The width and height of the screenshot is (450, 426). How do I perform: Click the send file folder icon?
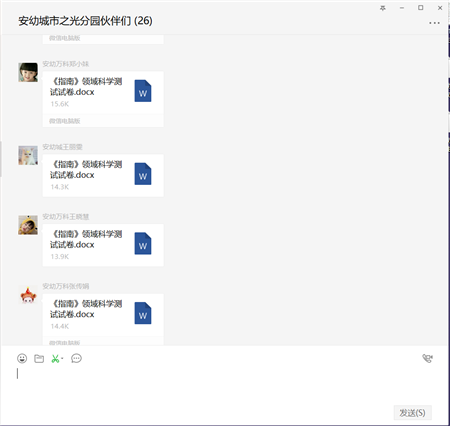pyautogui.click(x=39, y=358)
